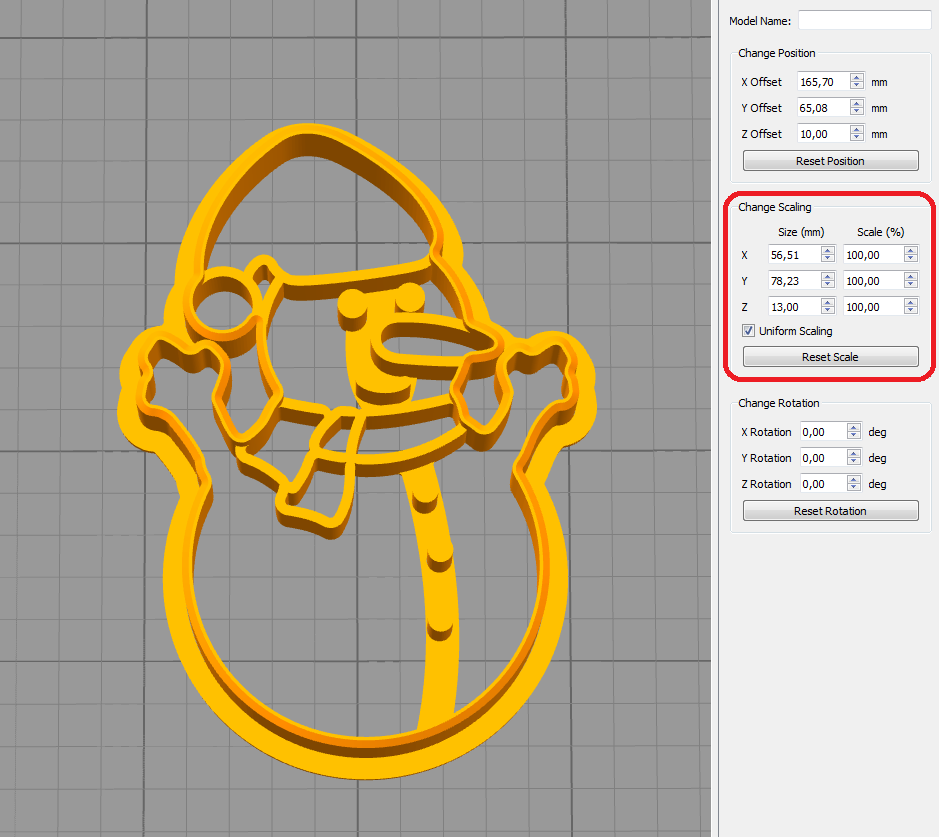
Task: Increase X Rotation with the up arrow
Action: pos(854,427)
